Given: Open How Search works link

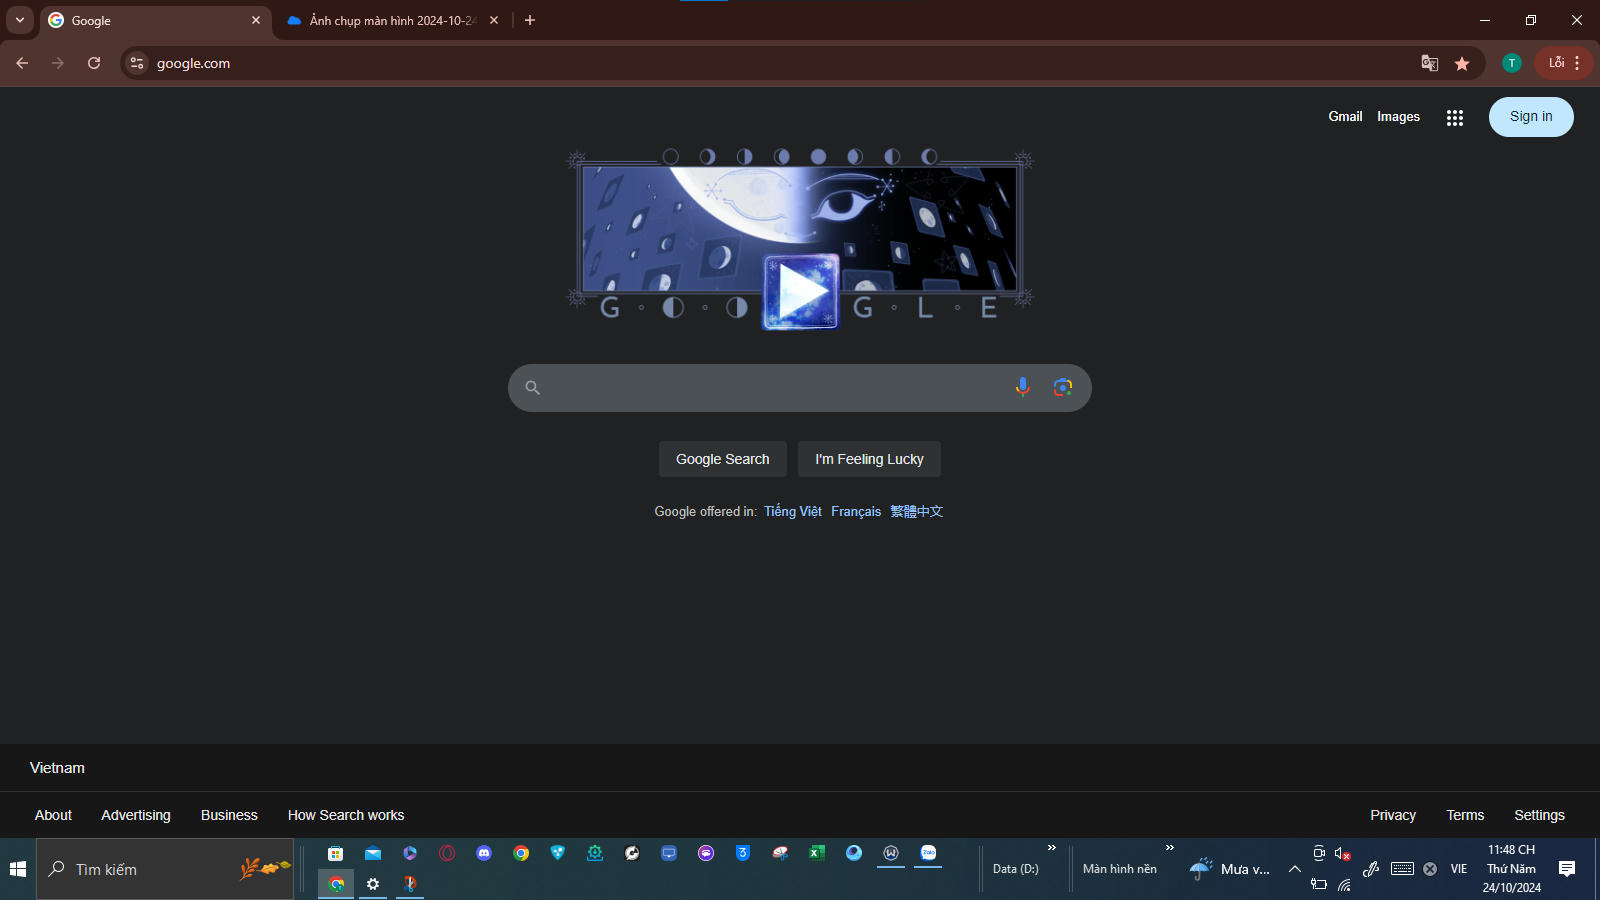Looking at the screenshot, I should [346, 815].
